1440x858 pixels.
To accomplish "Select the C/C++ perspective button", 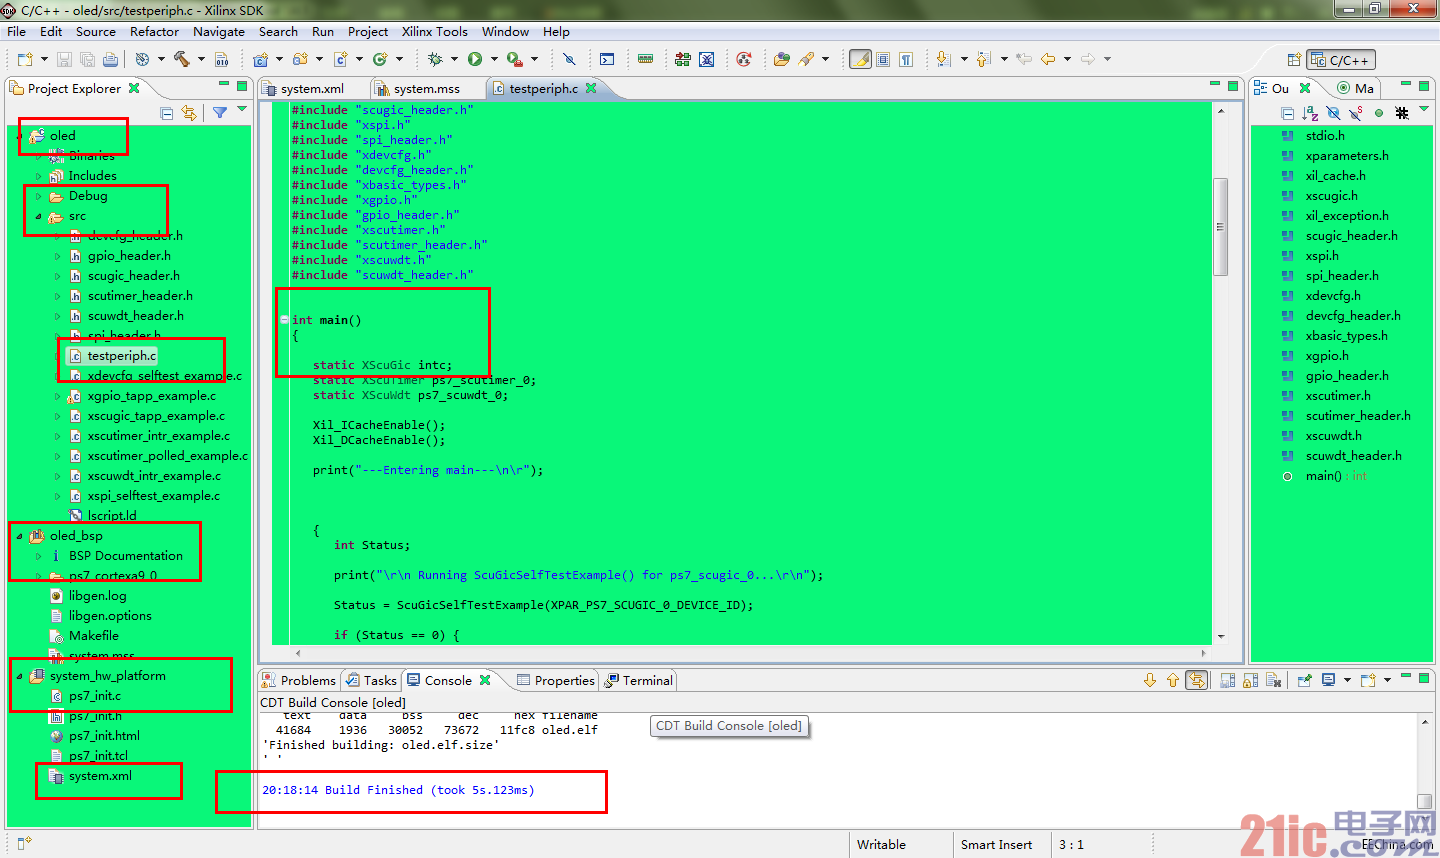I will pyautogui.click(x=1342, y=60).
